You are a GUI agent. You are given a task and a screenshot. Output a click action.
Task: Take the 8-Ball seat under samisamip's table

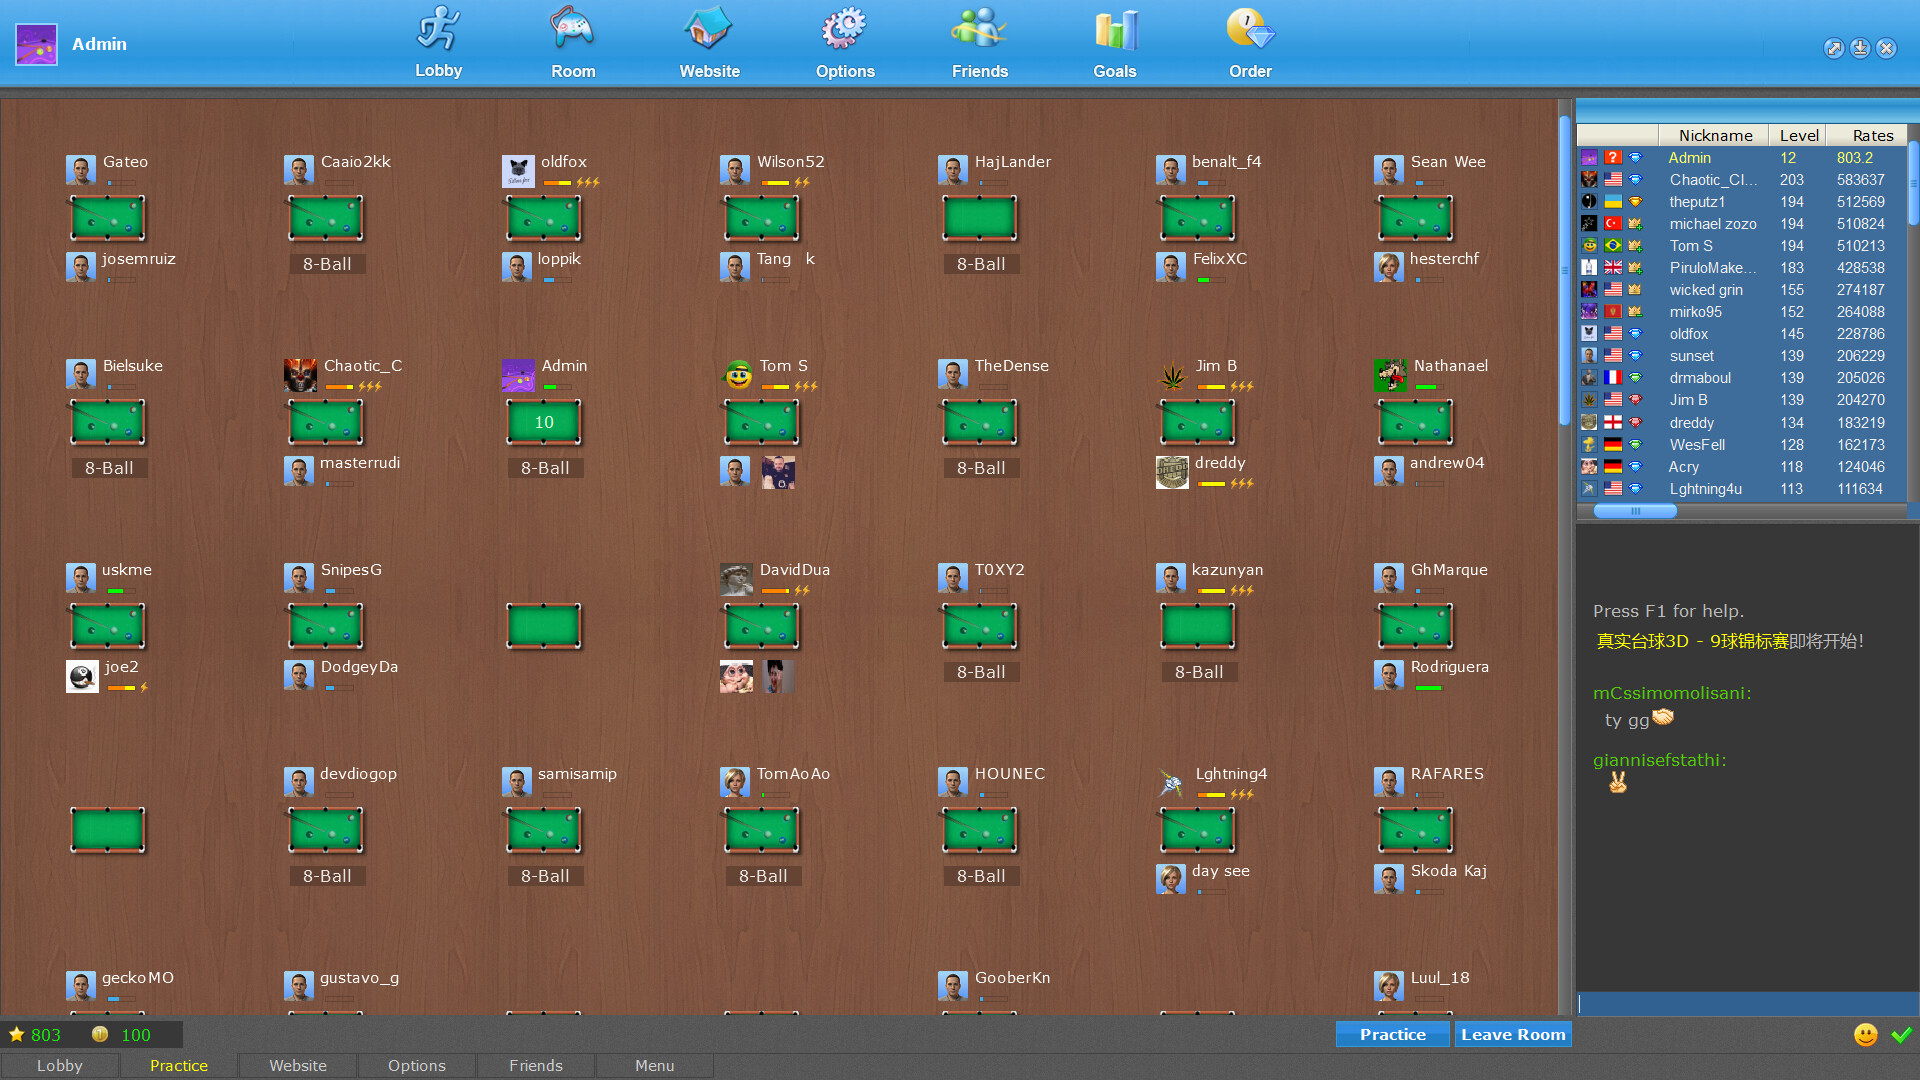click(x=545, y=876)
